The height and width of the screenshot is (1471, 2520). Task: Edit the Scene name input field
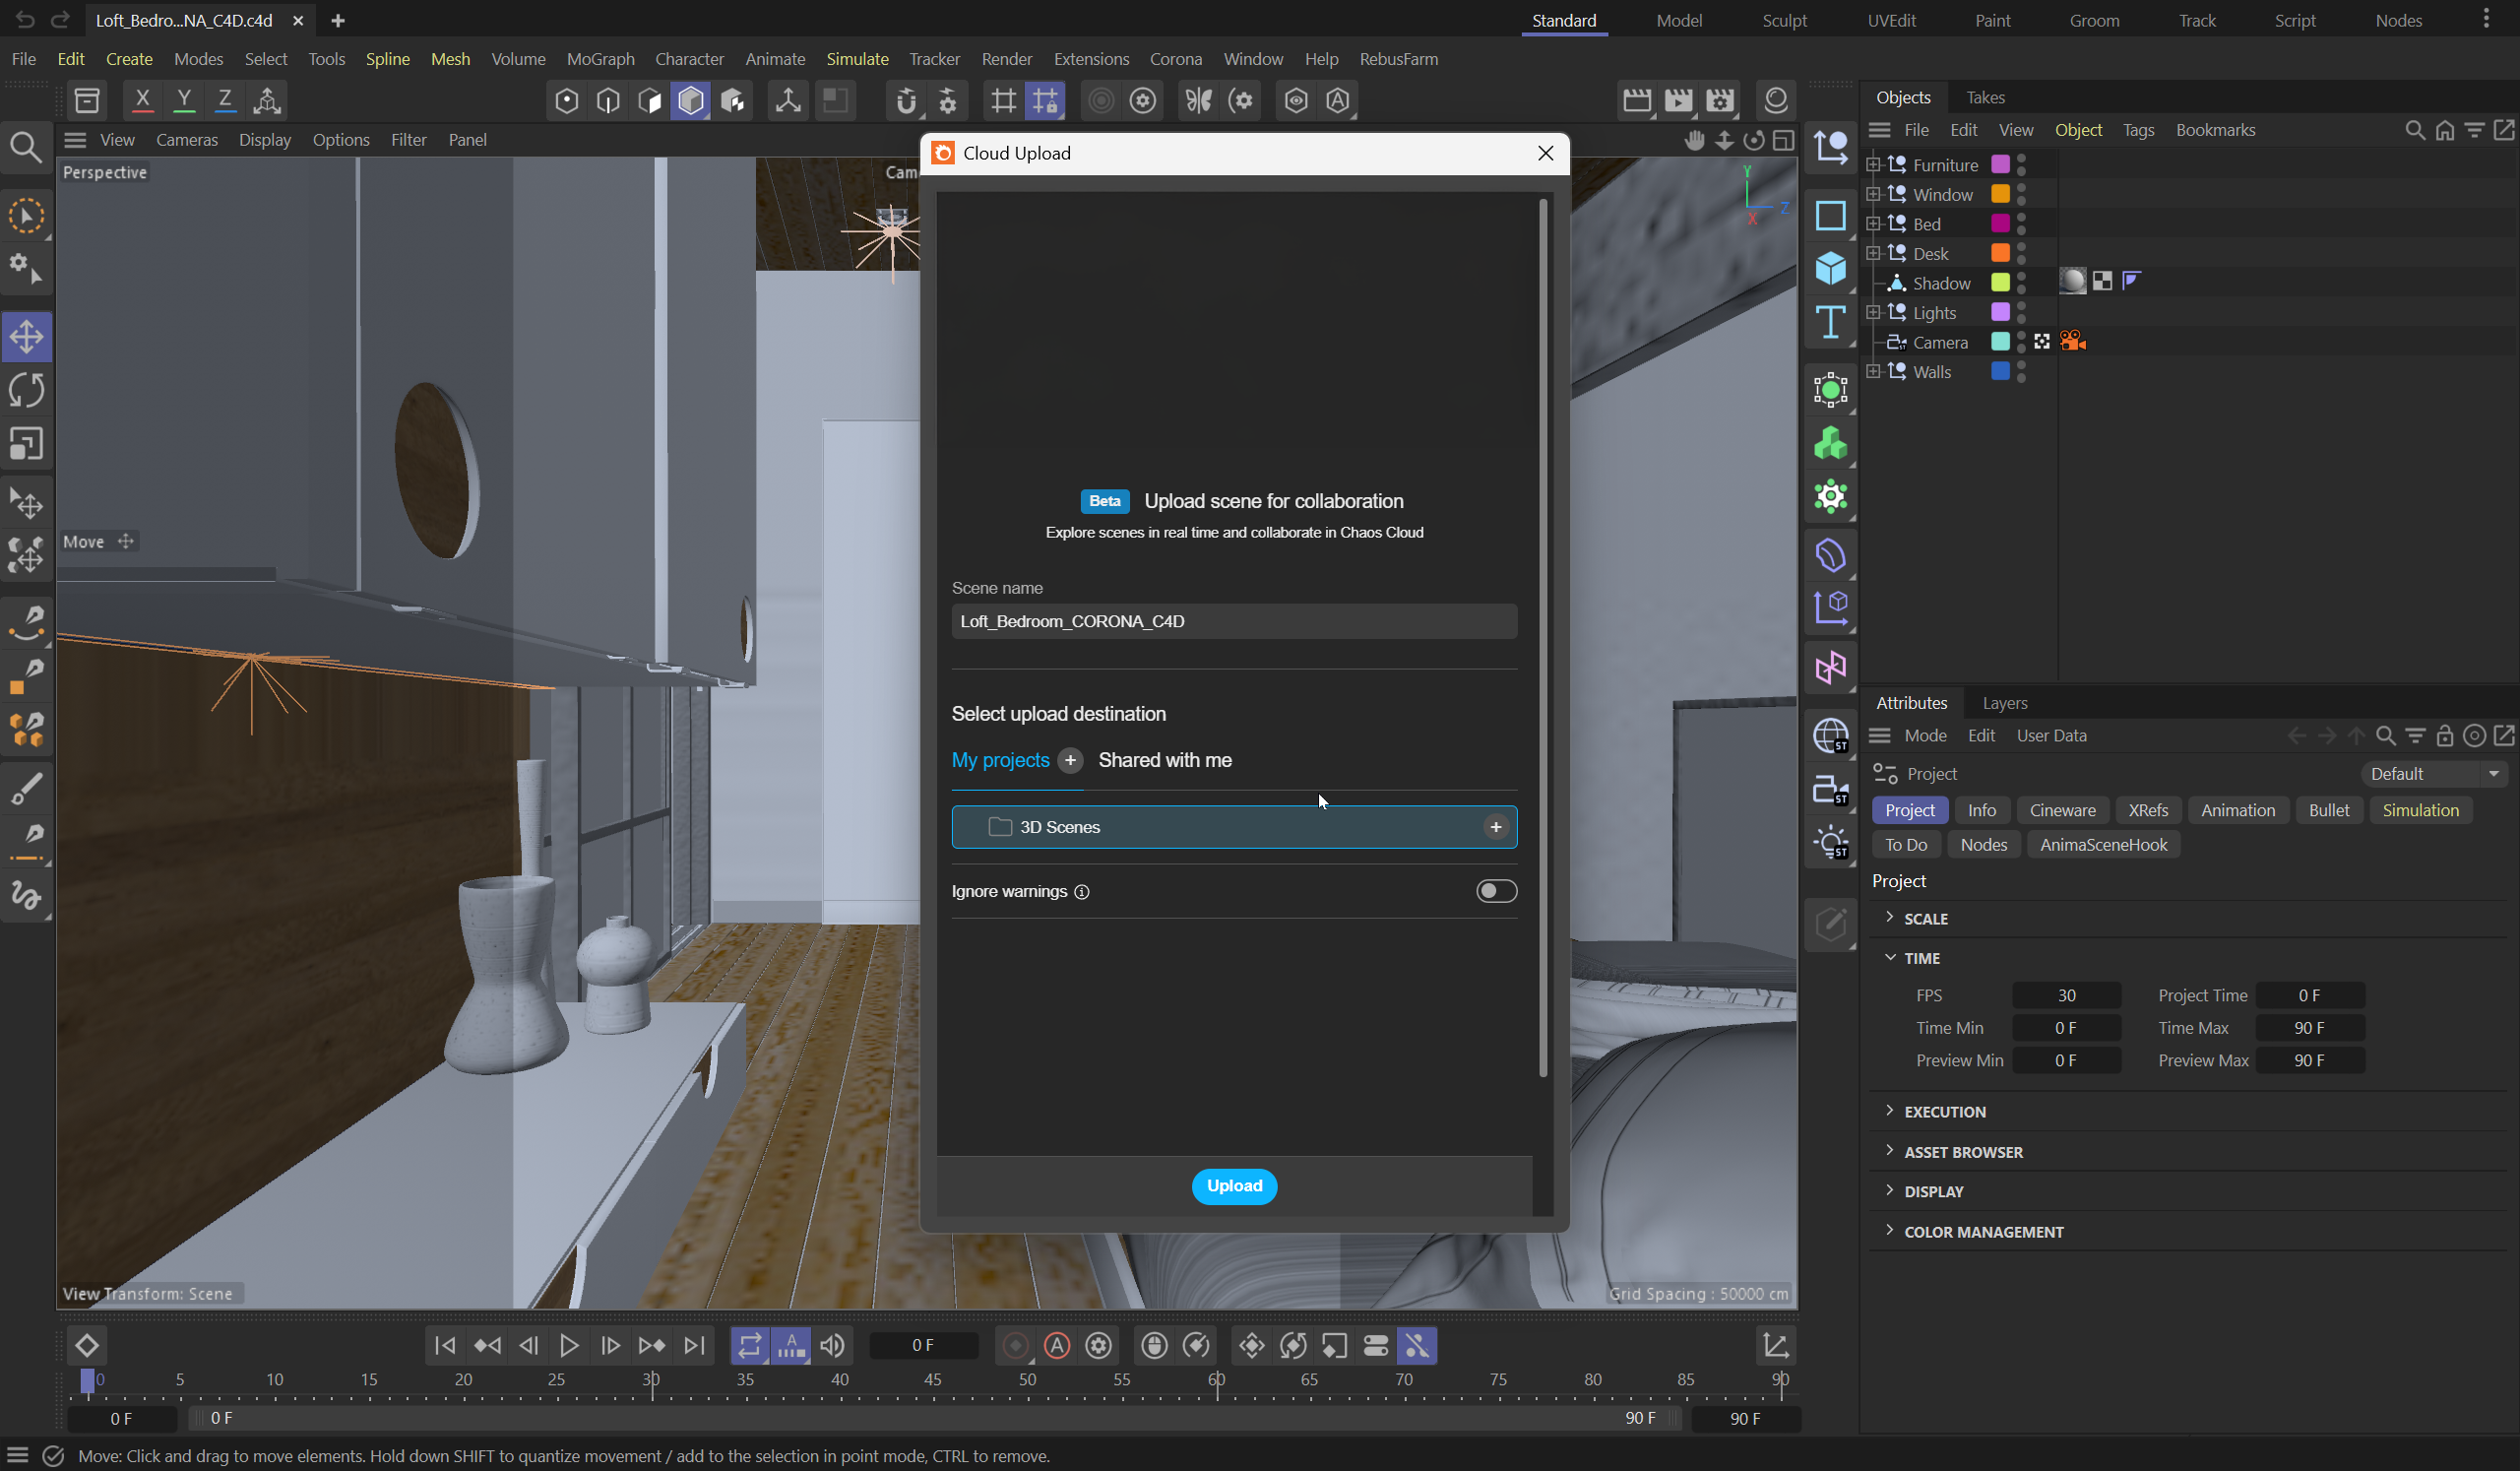tap(1234, 621)
